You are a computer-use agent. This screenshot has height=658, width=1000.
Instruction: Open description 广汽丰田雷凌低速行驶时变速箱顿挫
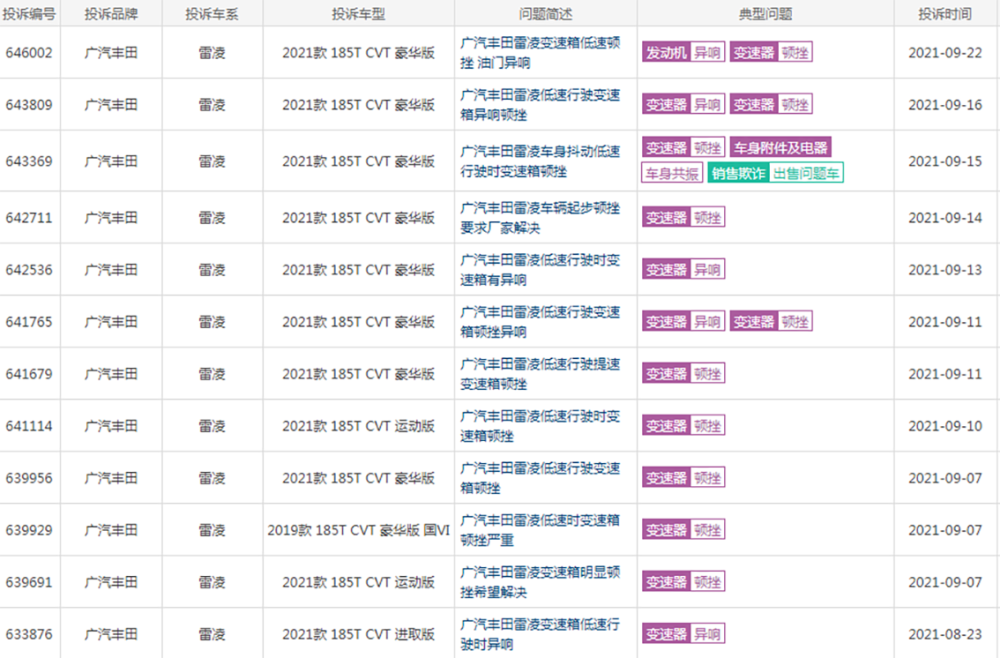tap(540, 426)
